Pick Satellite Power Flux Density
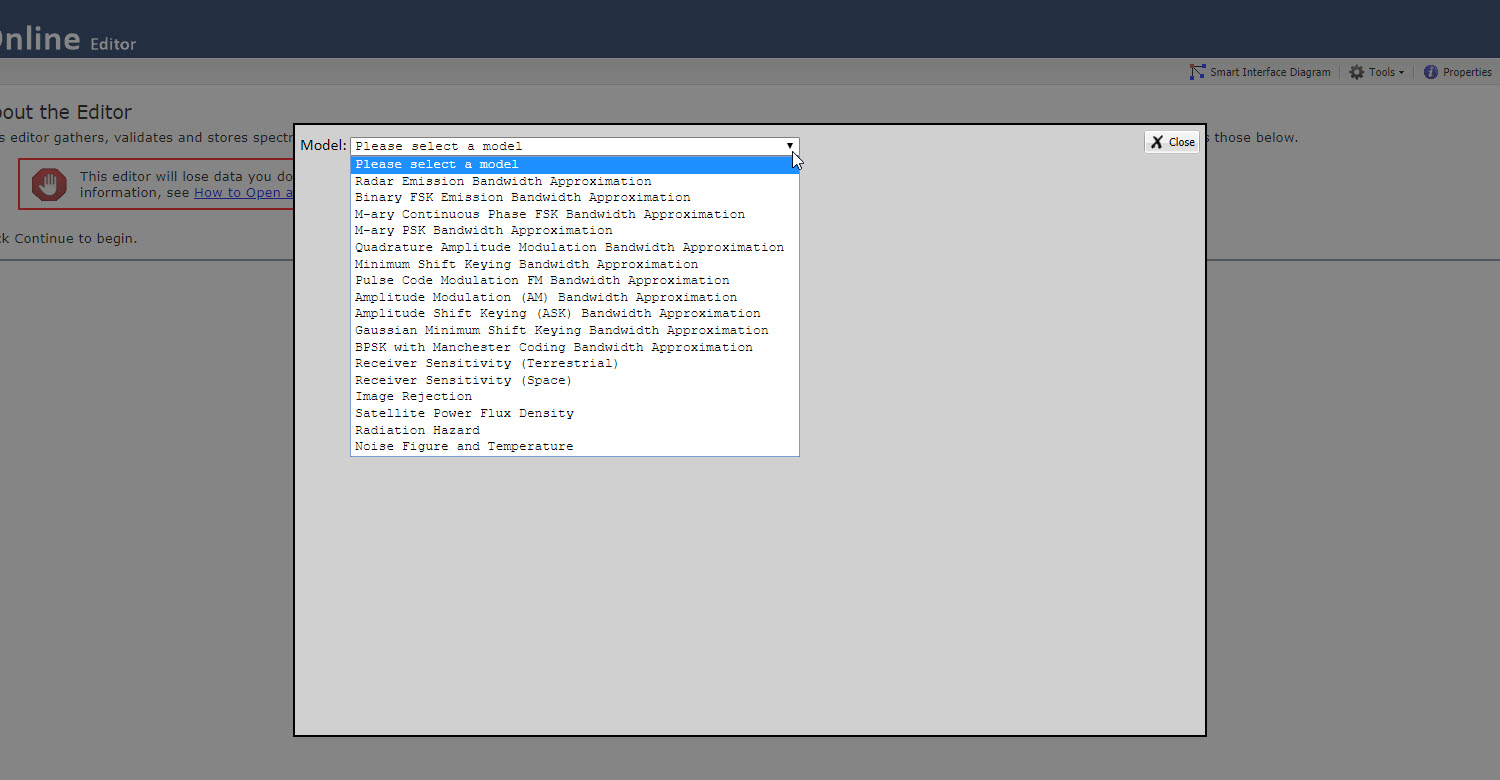1500x780 pixels. 575,413
